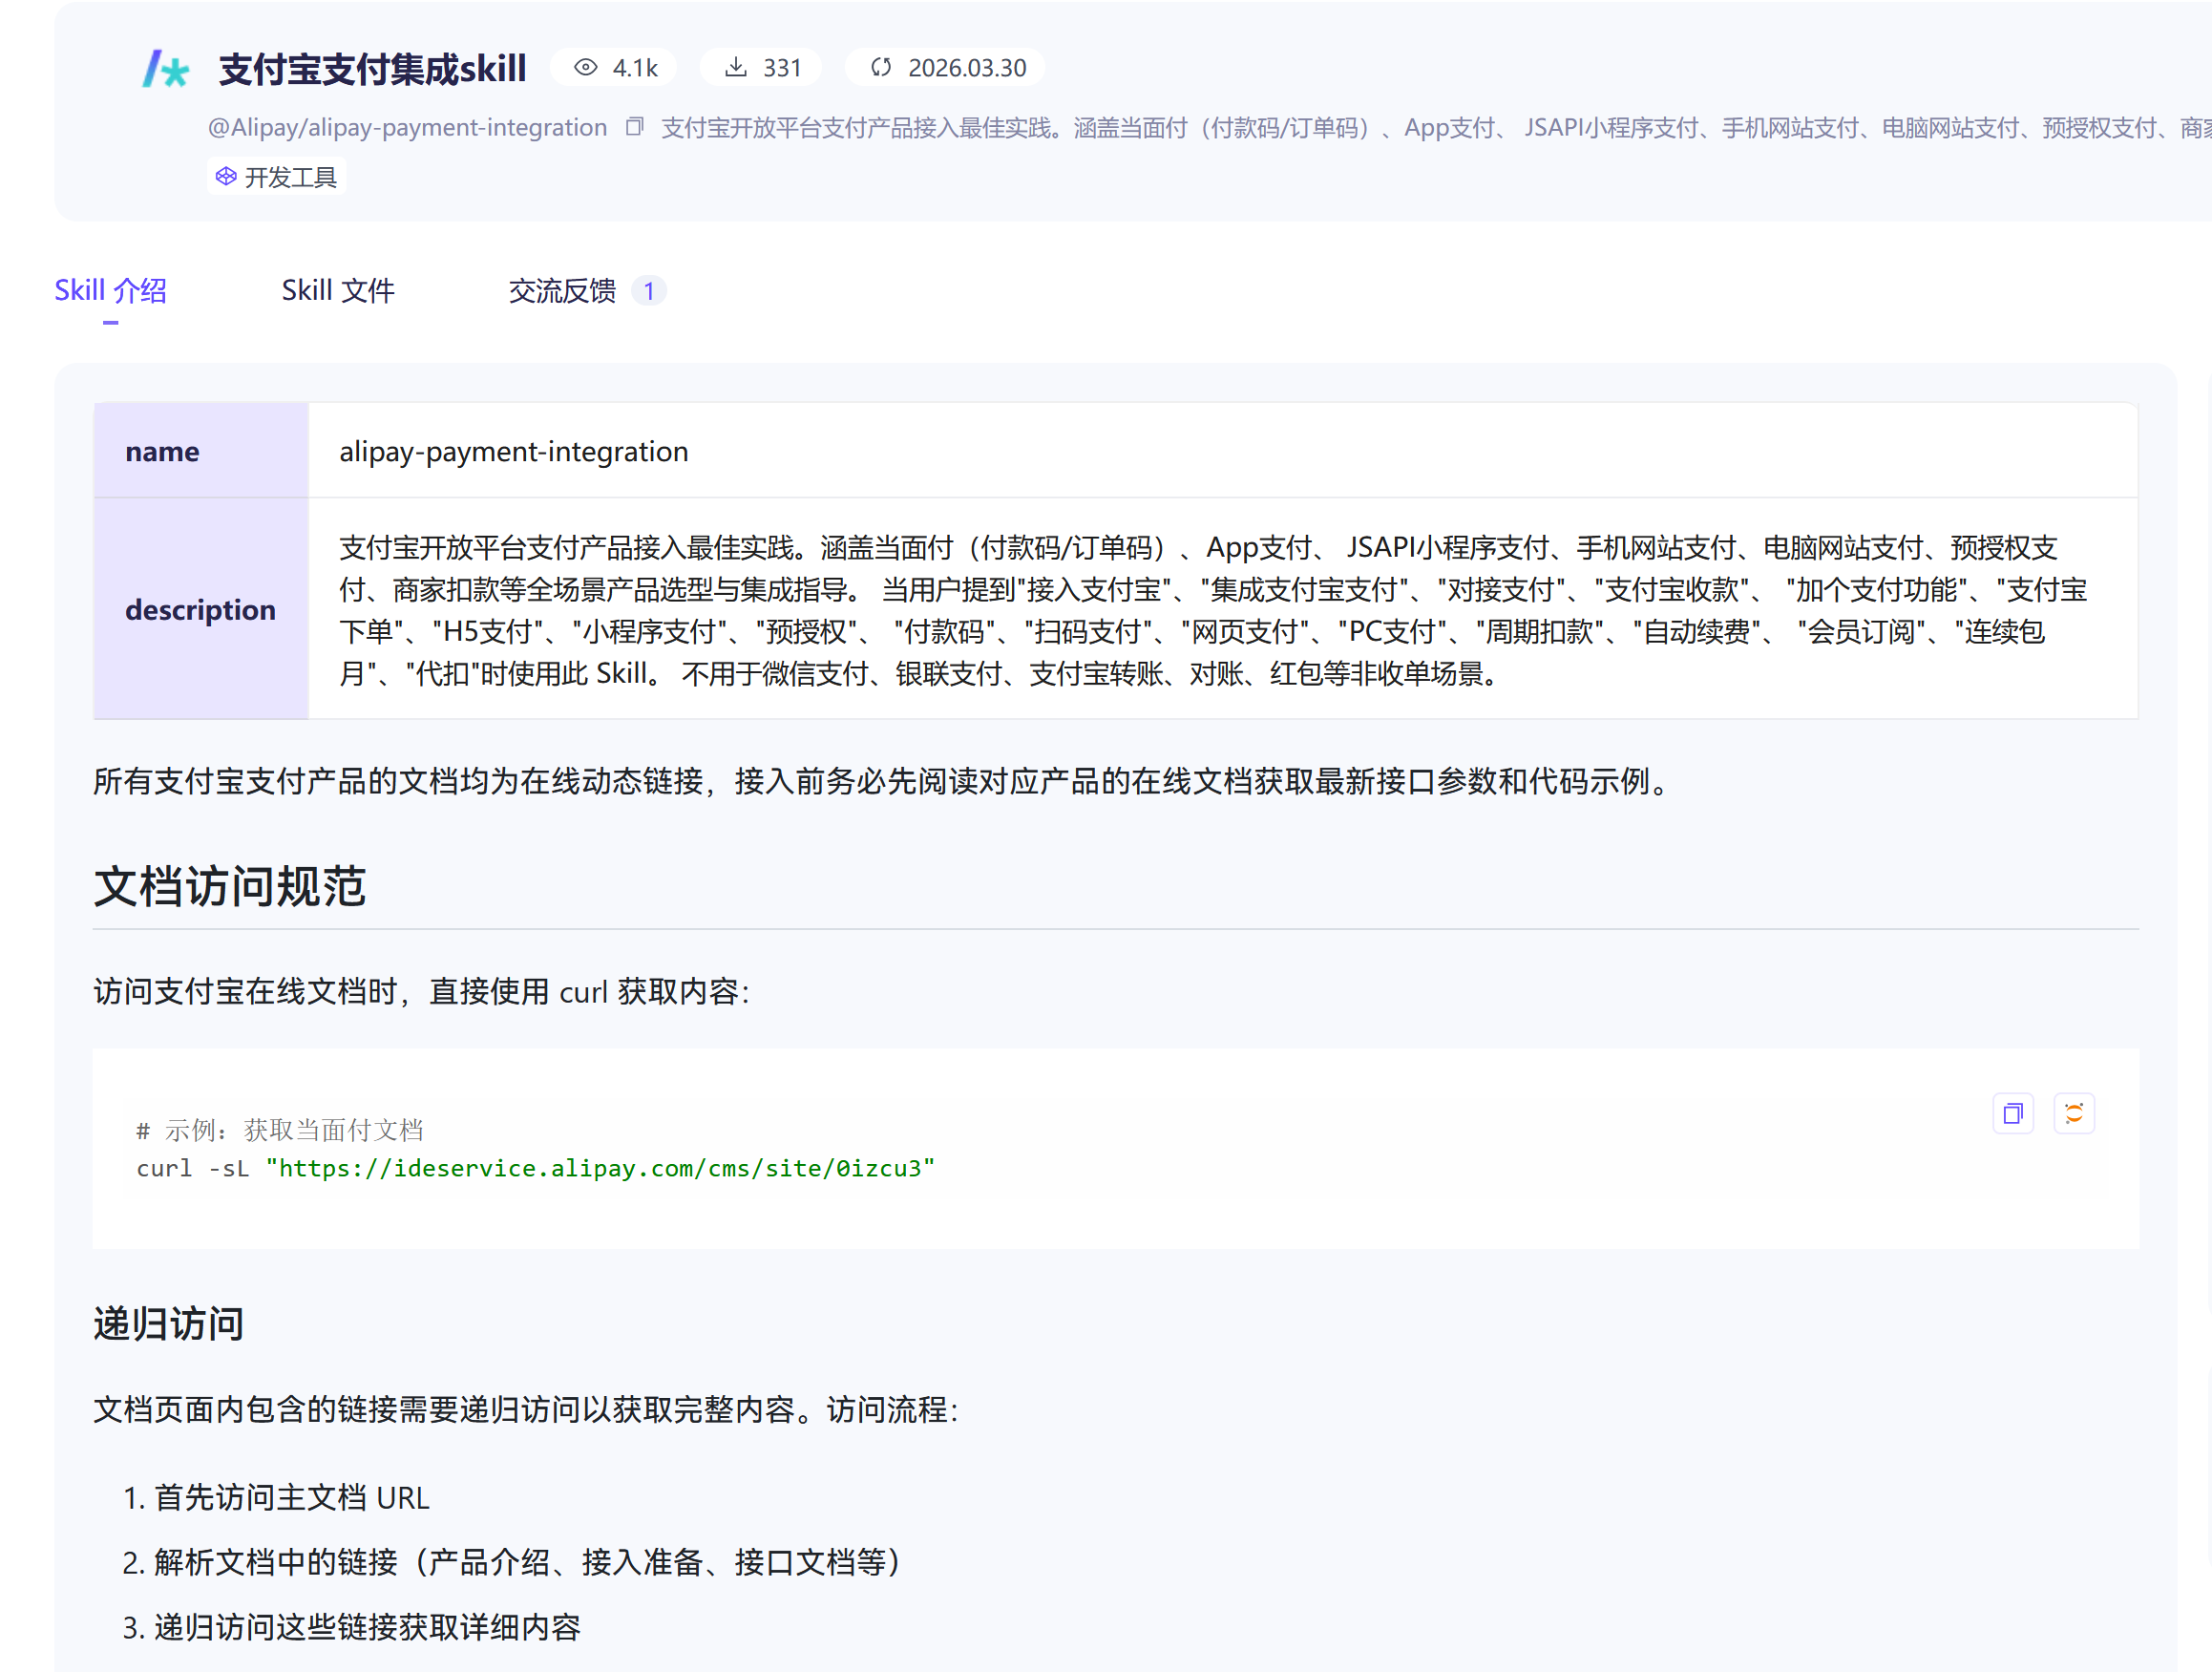Switch to the Skill 文件 tab
Viewport: 2212px width, 1672px height.
(338, 291)
